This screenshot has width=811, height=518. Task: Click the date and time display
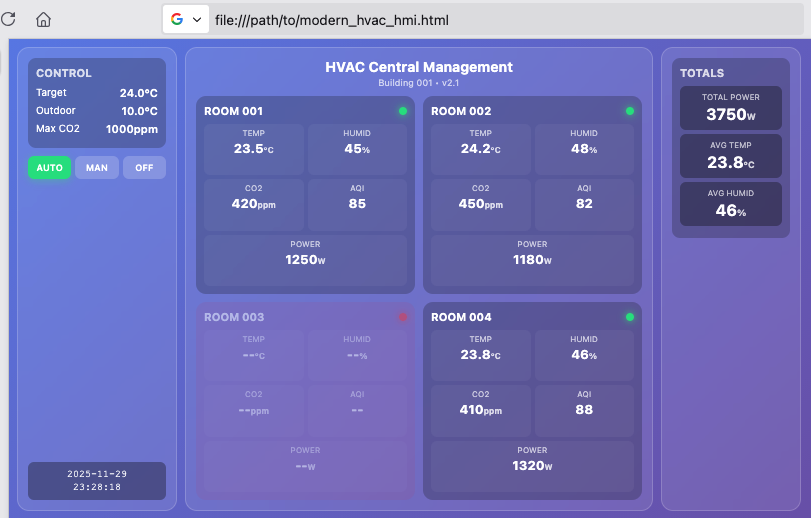(97, 481)
